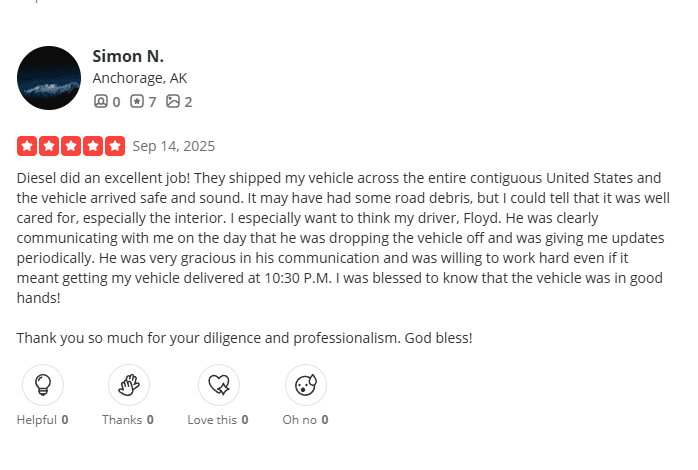
Task: Click the first red rating star
Action: tap(27, 146)
